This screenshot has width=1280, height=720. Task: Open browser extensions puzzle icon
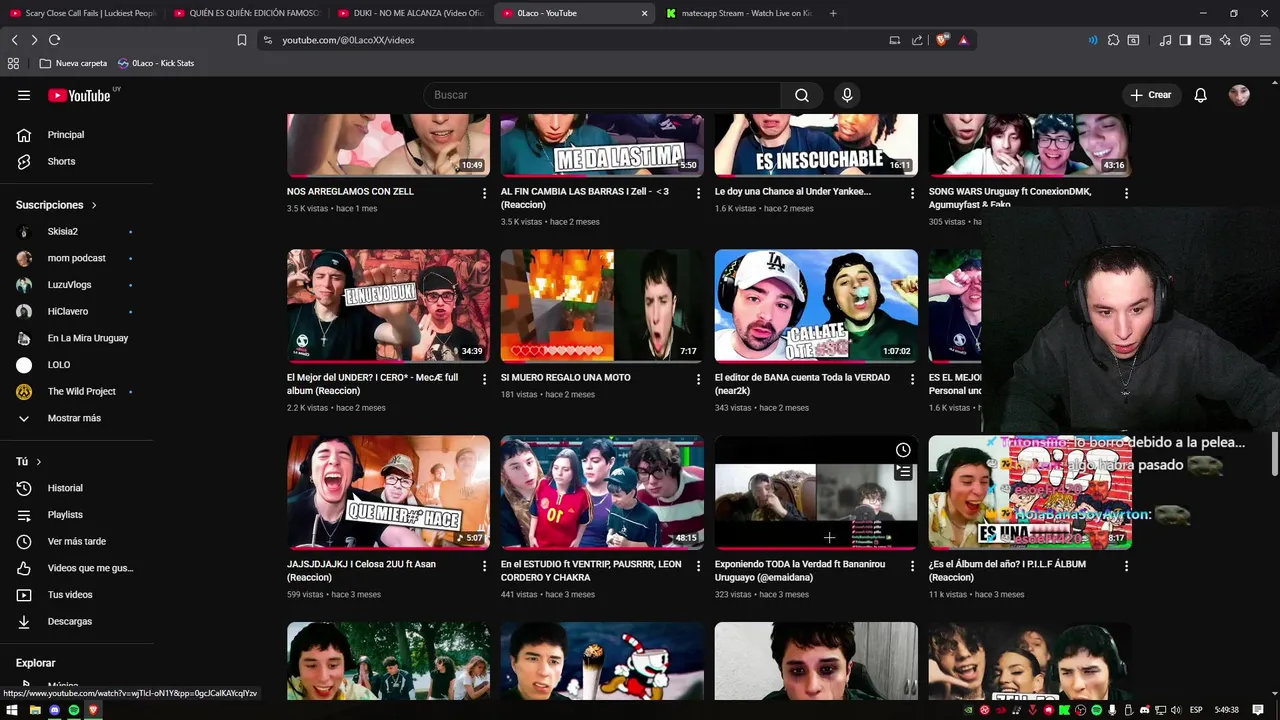click(1113, 40)
